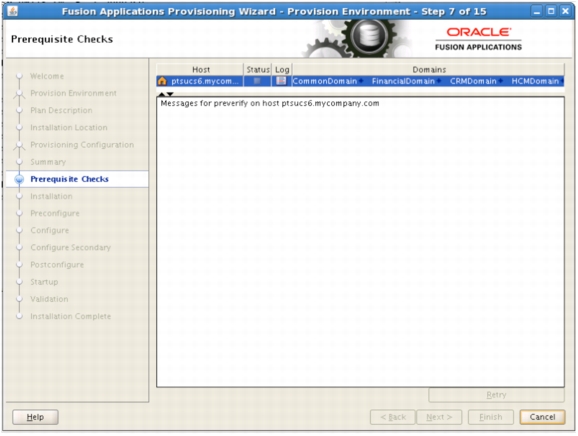Click the Domains column header
This screenshot has height=436, width=578.
[428, 70]
